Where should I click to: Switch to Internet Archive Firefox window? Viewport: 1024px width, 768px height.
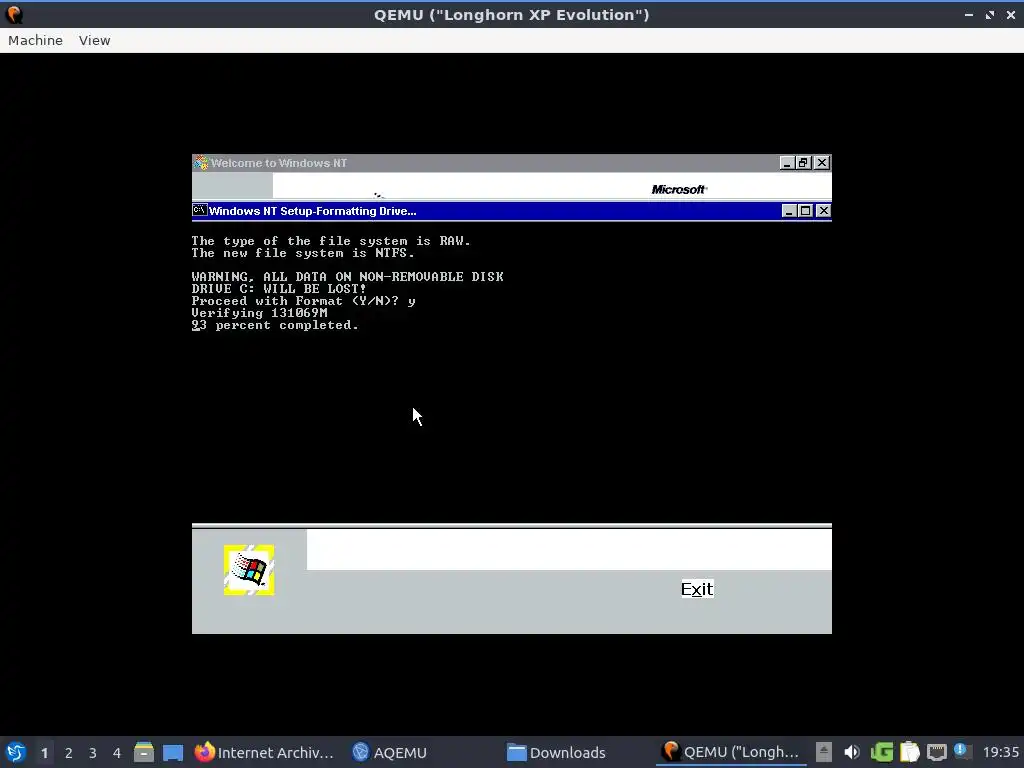click(264, 752)
